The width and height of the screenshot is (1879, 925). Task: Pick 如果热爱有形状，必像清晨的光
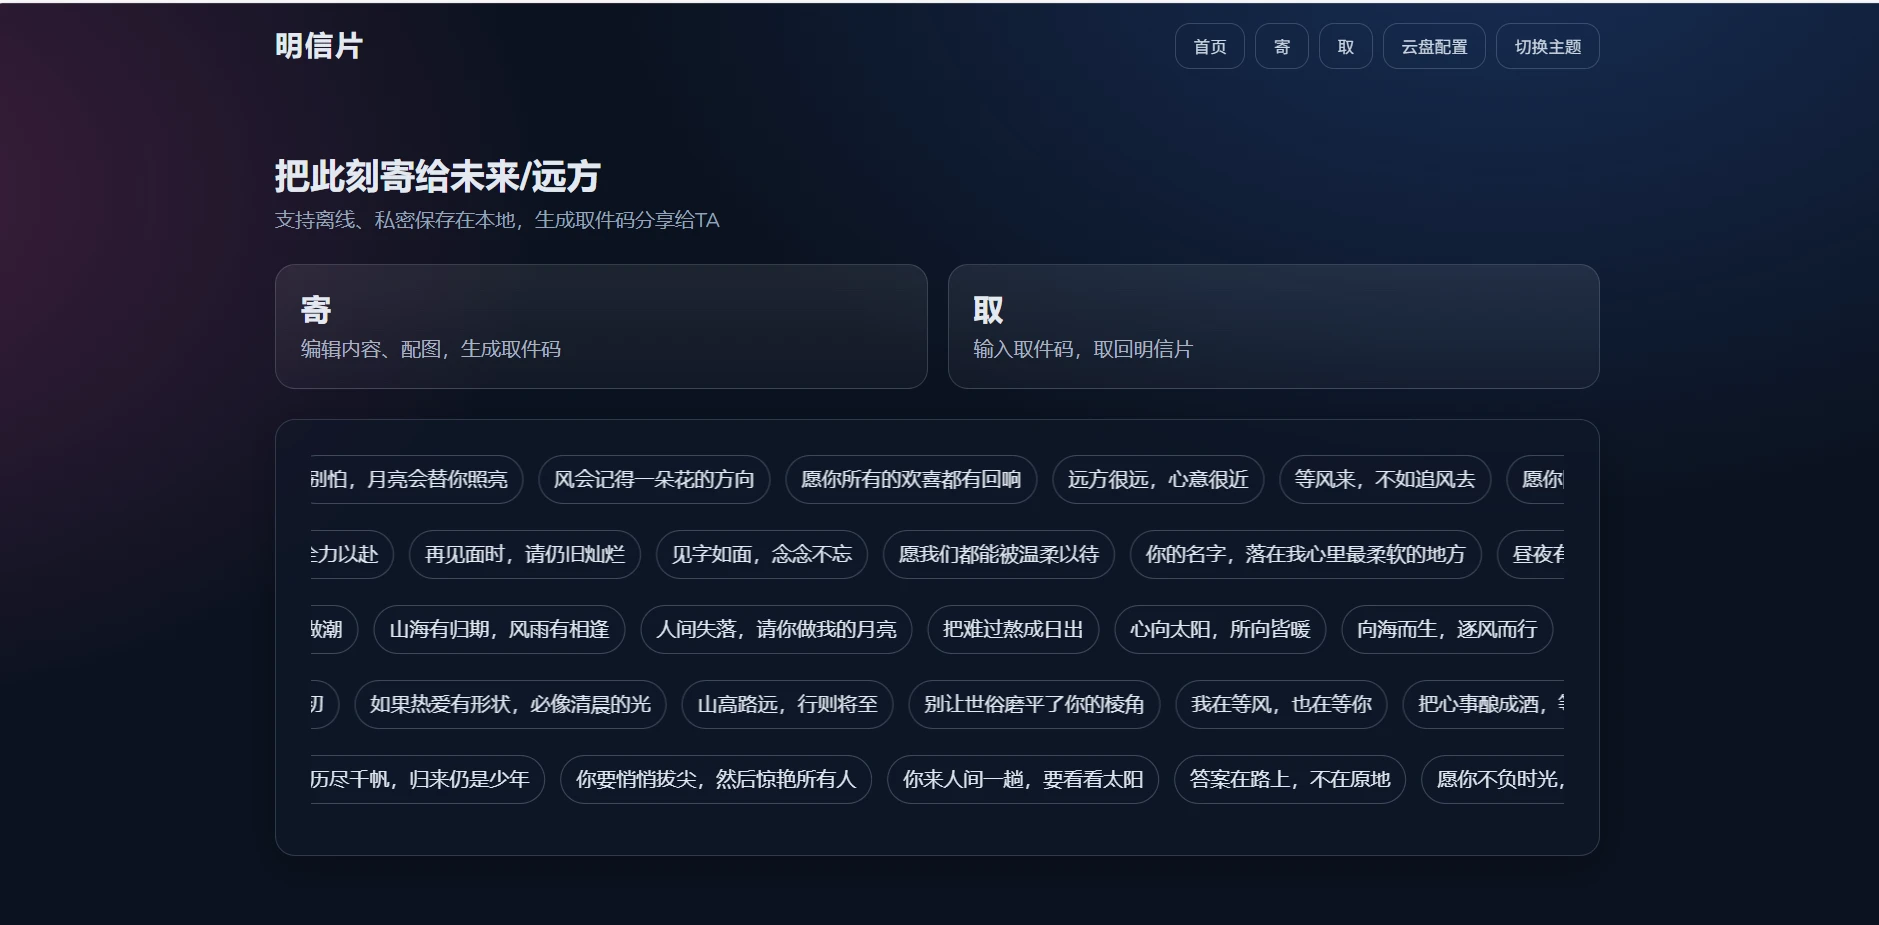(x=510, y=704)
